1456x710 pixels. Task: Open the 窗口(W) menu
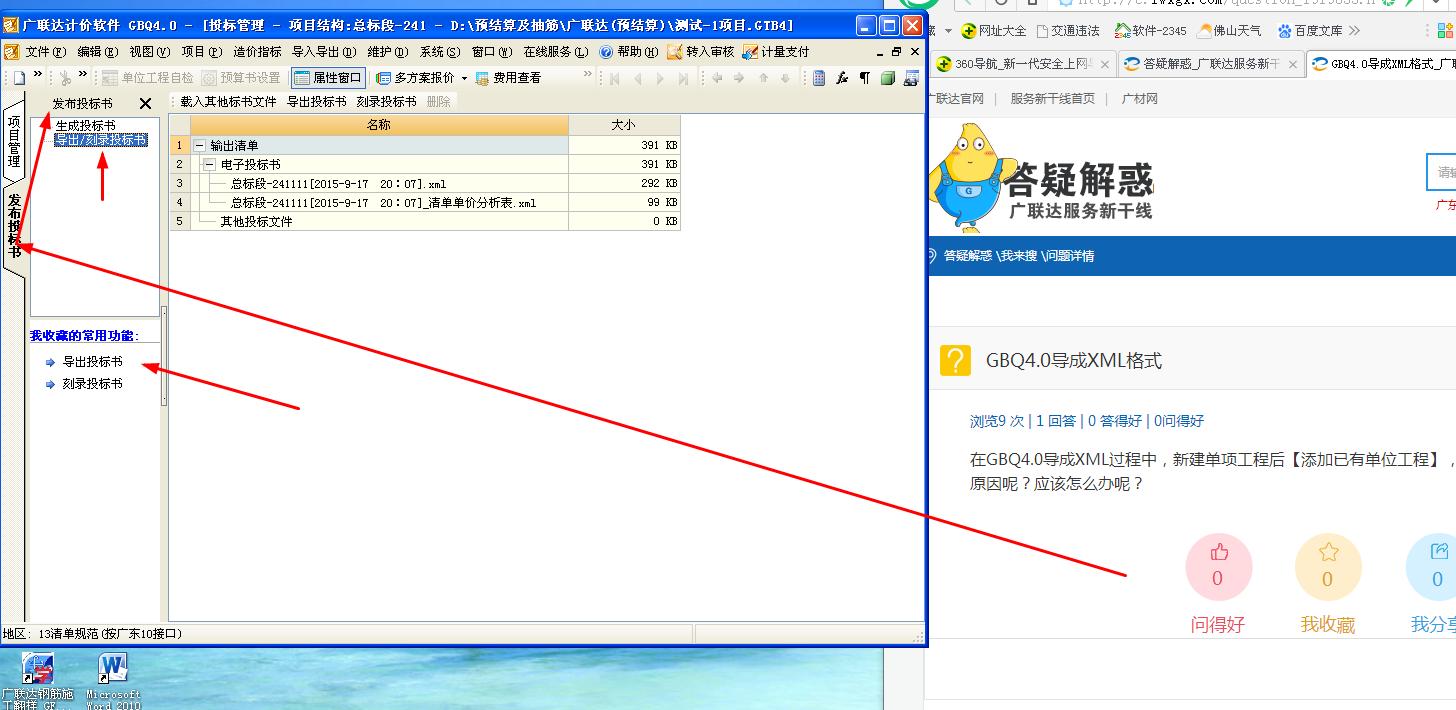point(492,52)
